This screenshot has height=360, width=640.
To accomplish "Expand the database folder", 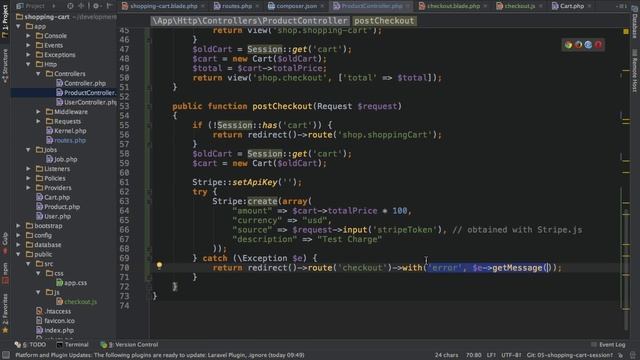I will 18,245.
